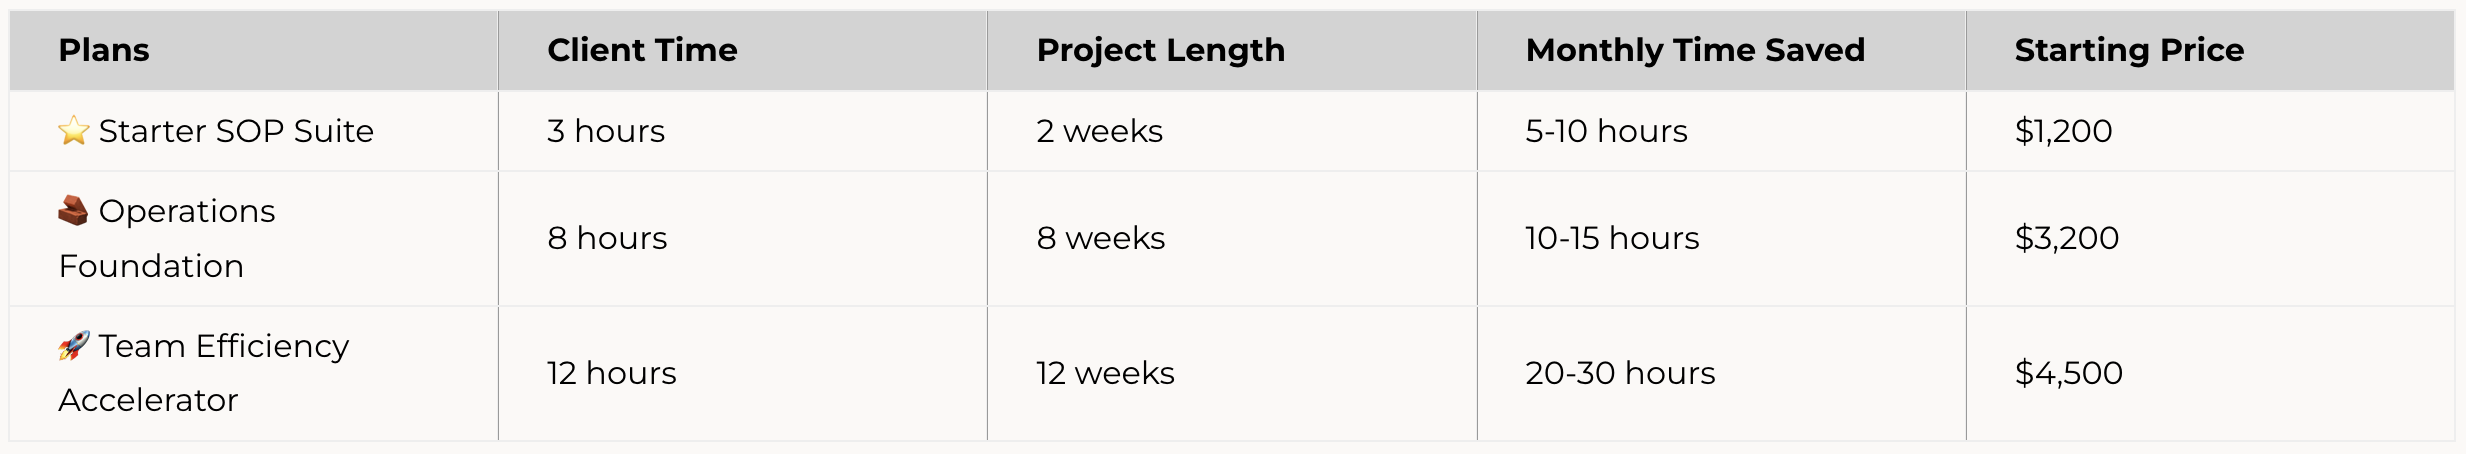Click the Monthly Time Saved header
This screenshot has width=2466, height=454.
click(1695, 50)
